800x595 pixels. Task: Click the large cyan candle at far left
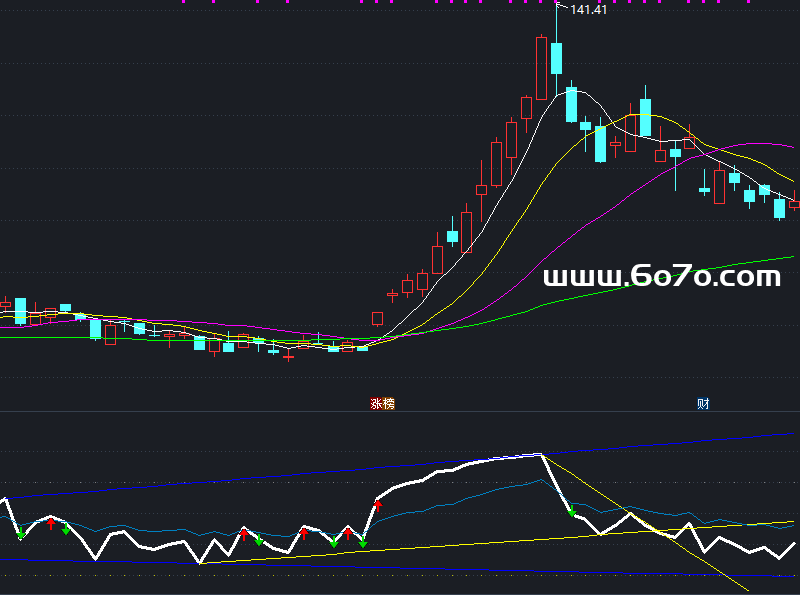[20, 310]
